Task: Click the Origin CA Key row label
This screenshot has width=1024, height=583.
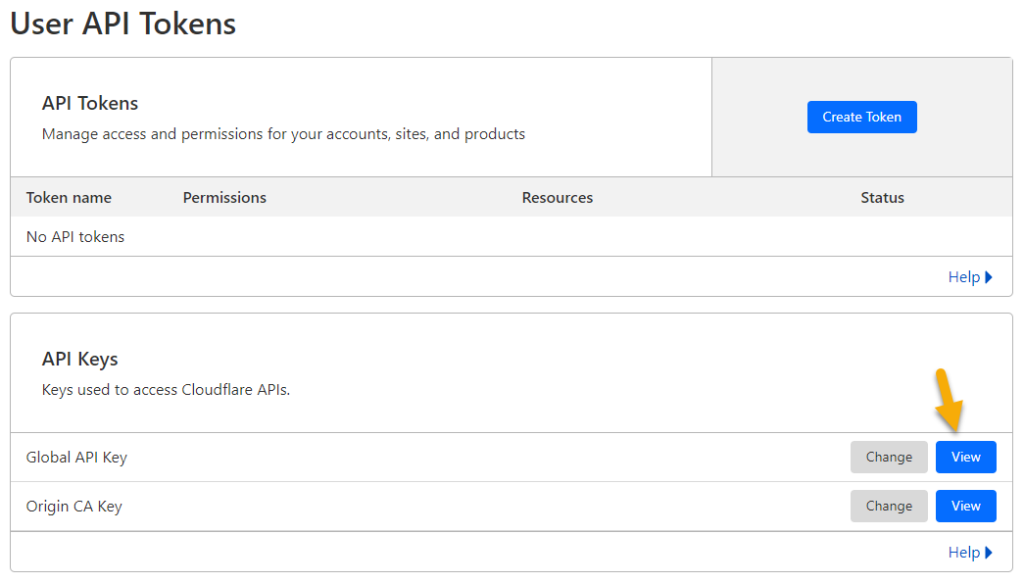Action: click(x=74, y=506)
